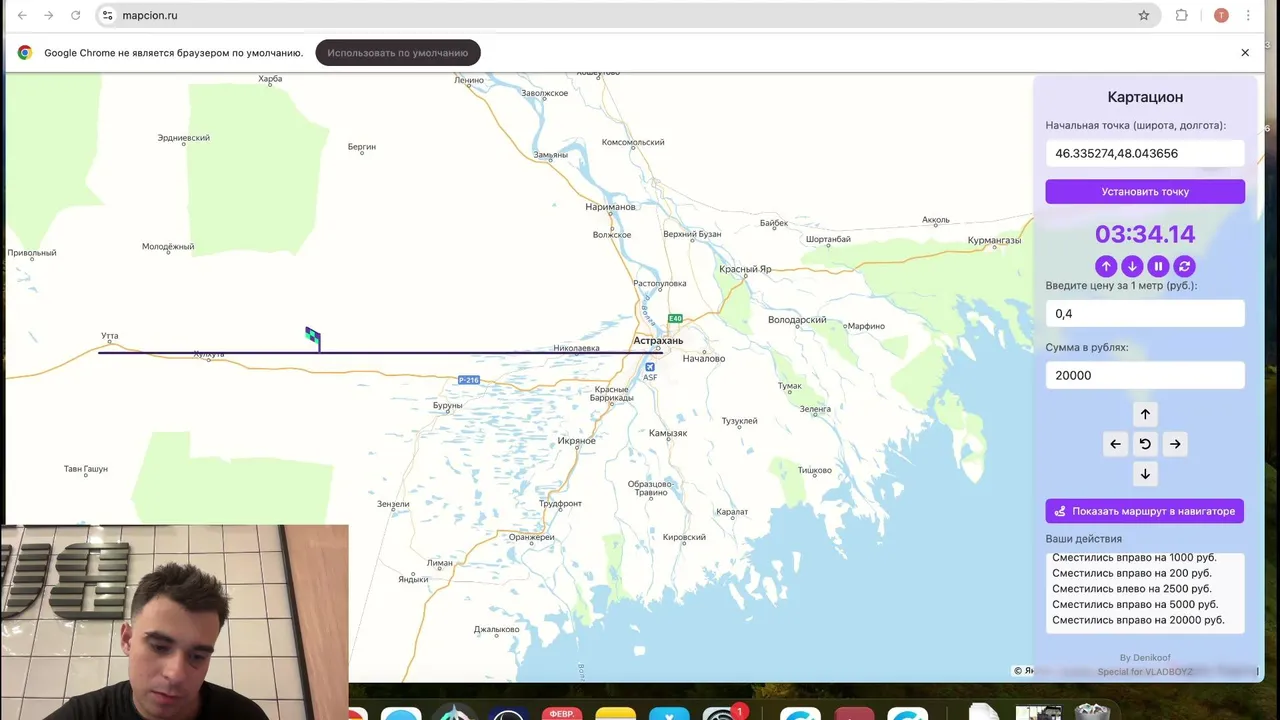Dismiss the default browser notification bar
Image resolution: width=1280 pixels, height=720 pixels.
(1245, 53)
